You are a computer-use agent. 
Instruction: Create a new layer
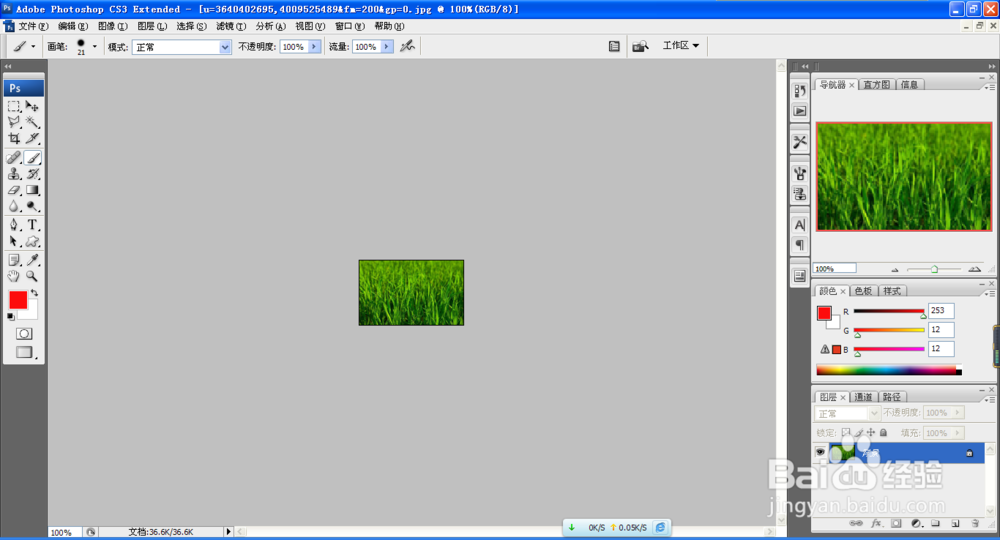(955, 523)
